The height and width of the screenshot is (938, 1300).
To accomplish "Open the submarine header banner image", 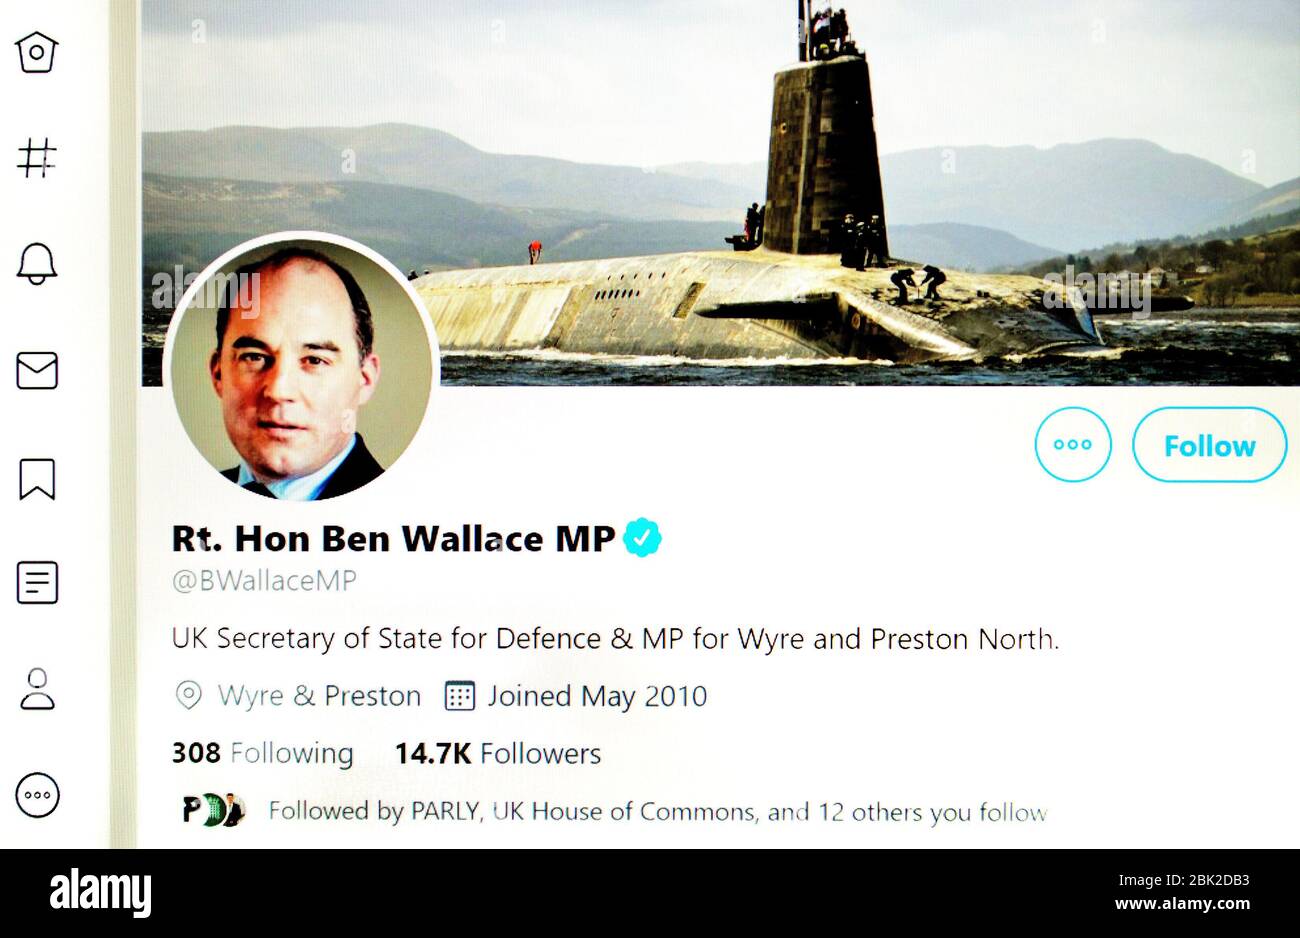I will (x=720, y=192).
